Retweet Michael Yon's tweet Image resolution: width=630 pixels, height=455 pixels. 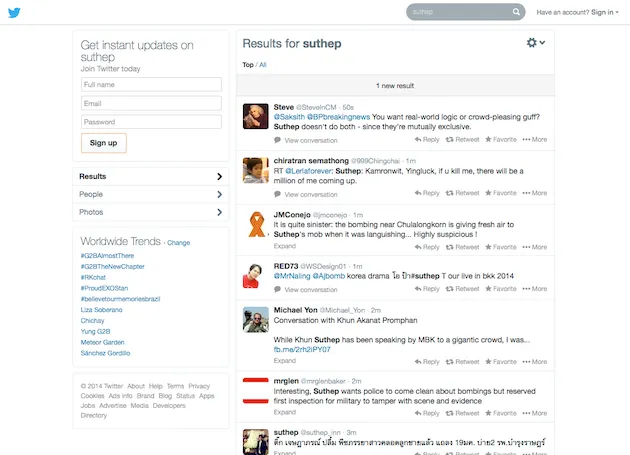[x=462, y=362]
